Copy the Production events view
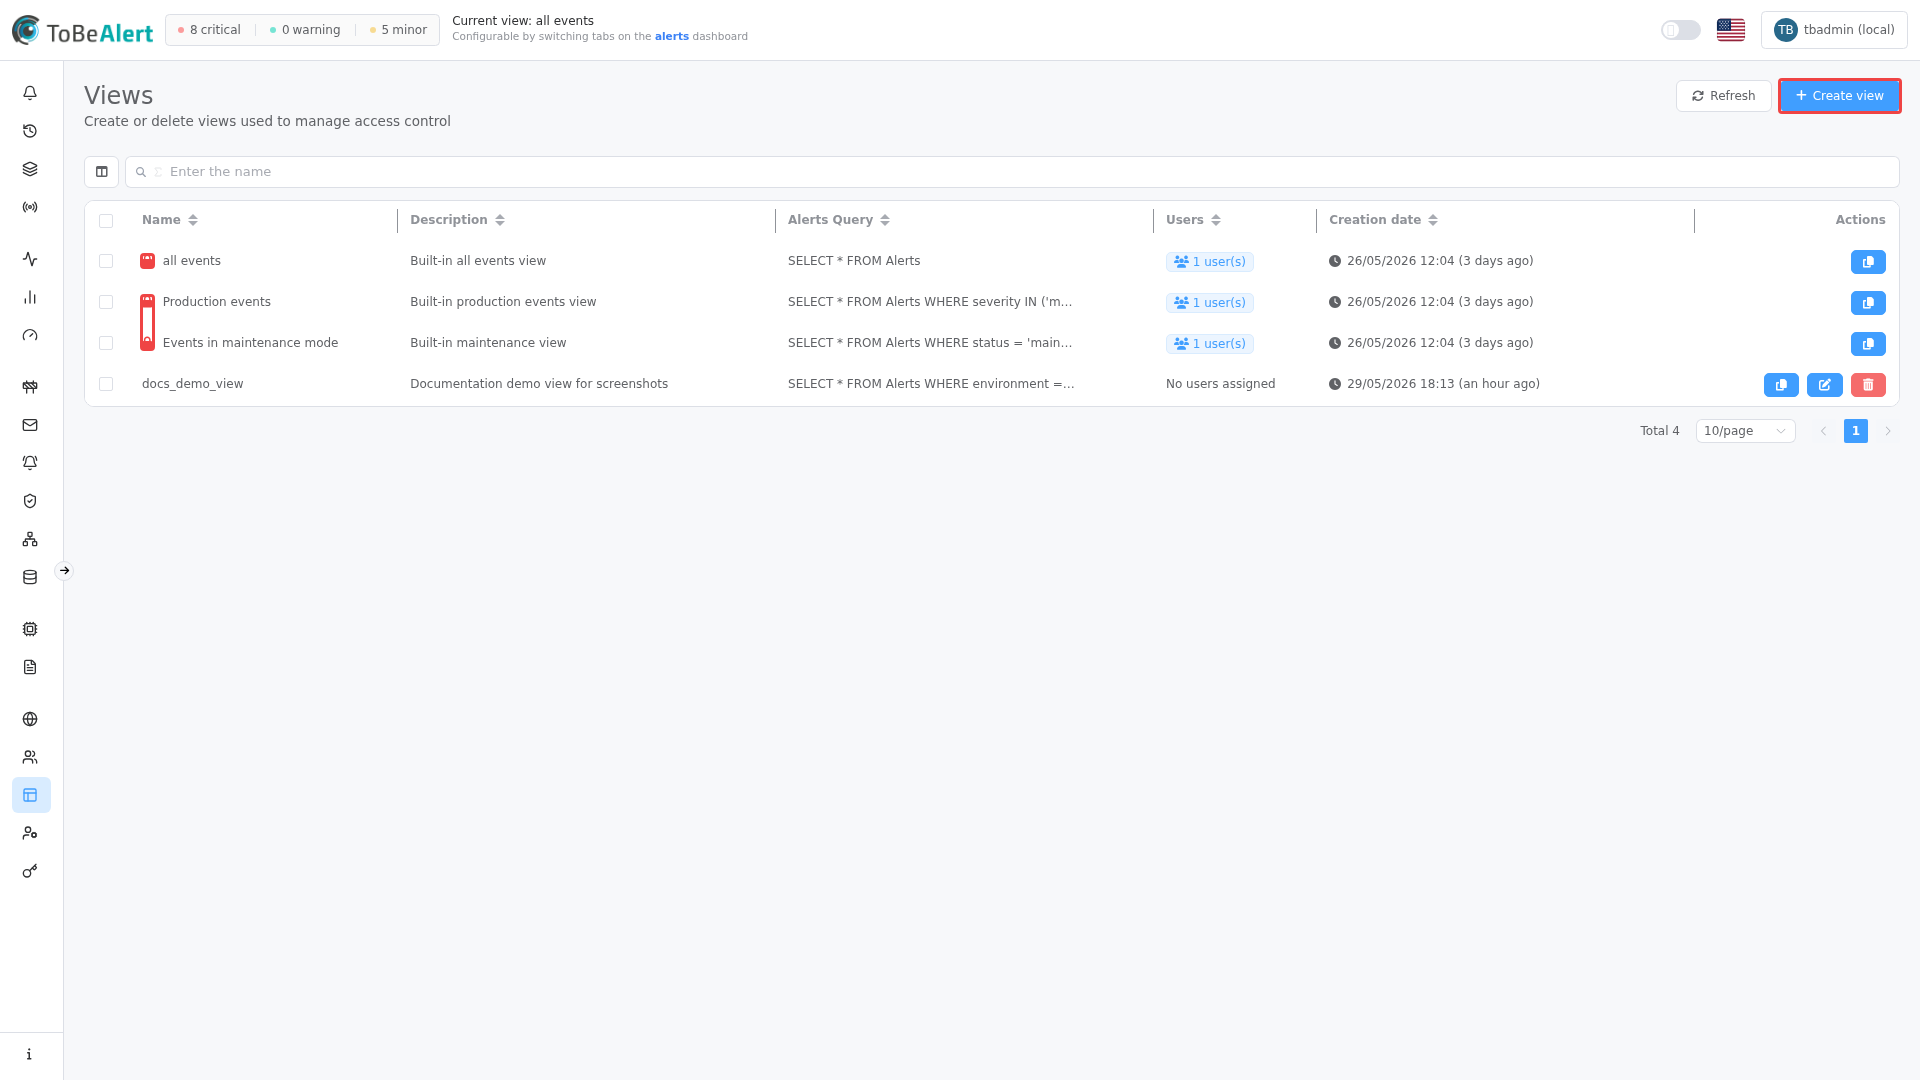1920x1080 pixels. [x=1868, y=303]
